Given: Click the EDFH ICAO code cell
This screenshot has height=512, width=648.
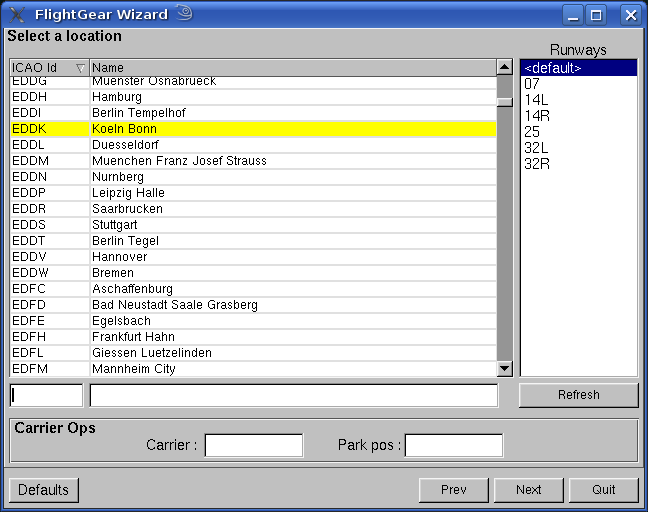Looking at the screenshot, I should [x=50, y=336].
